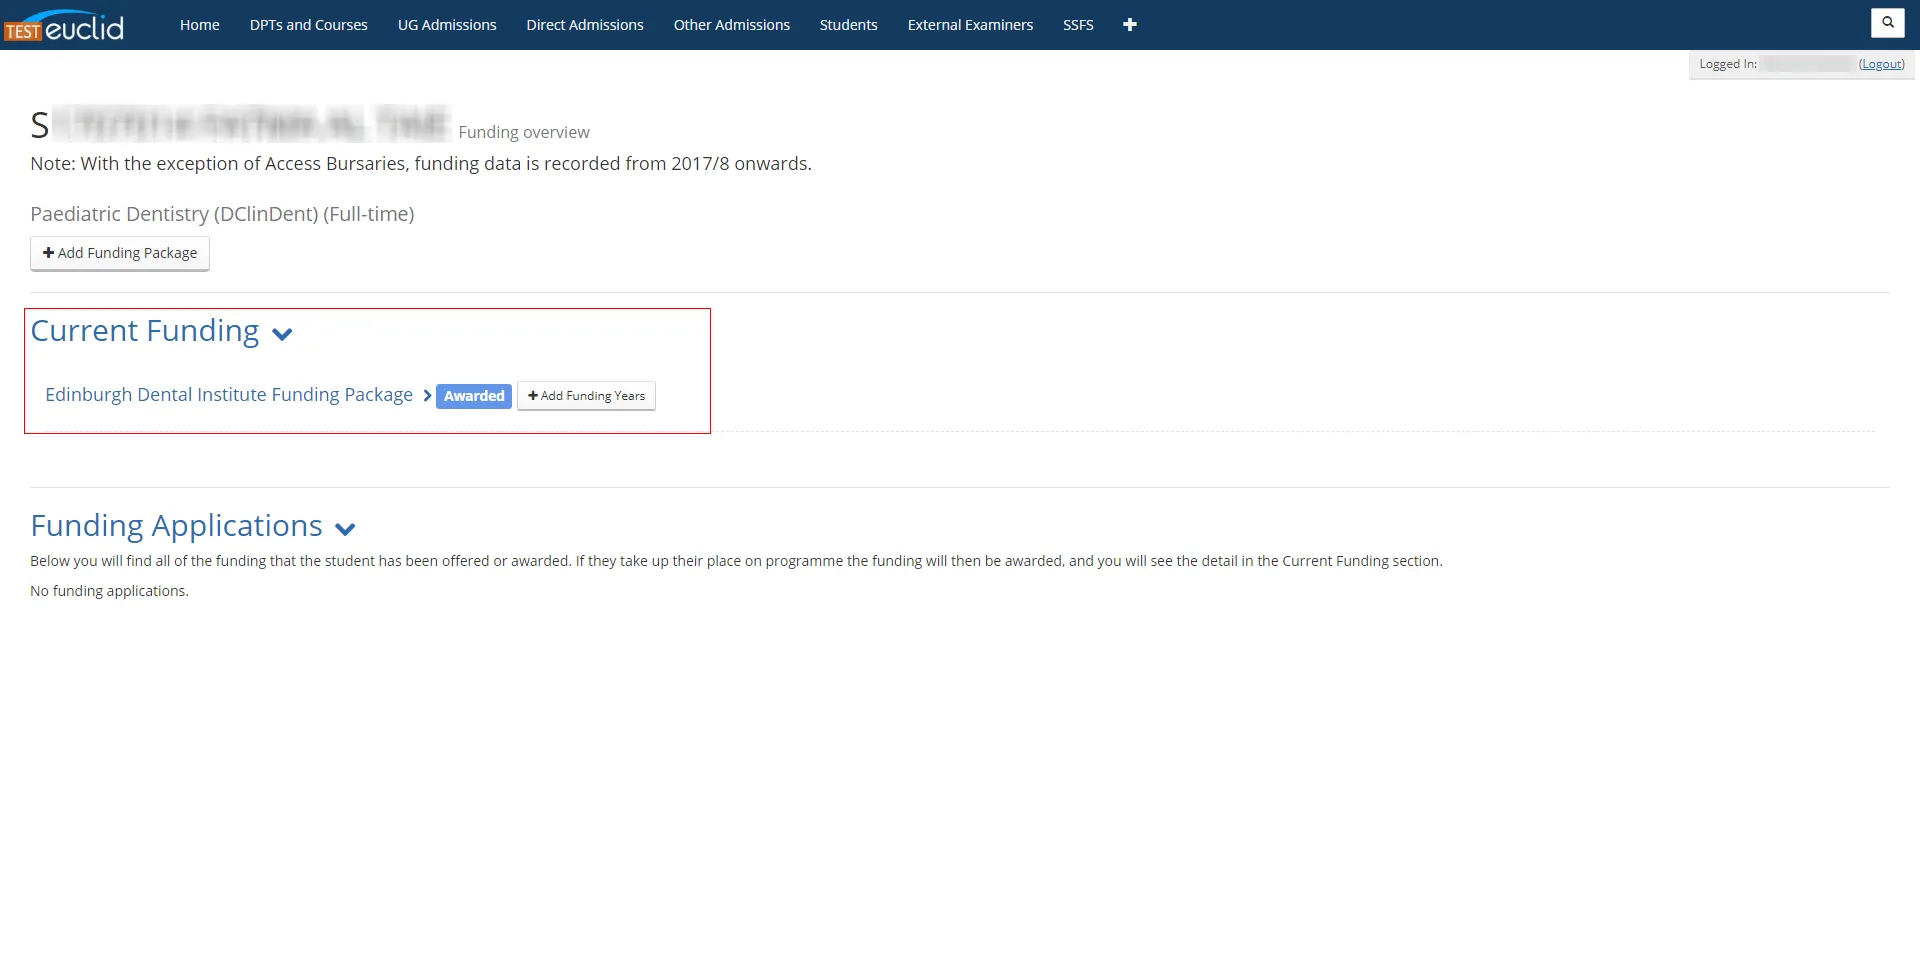Open the DPTs and Courses menu

(x=308, y=25)
